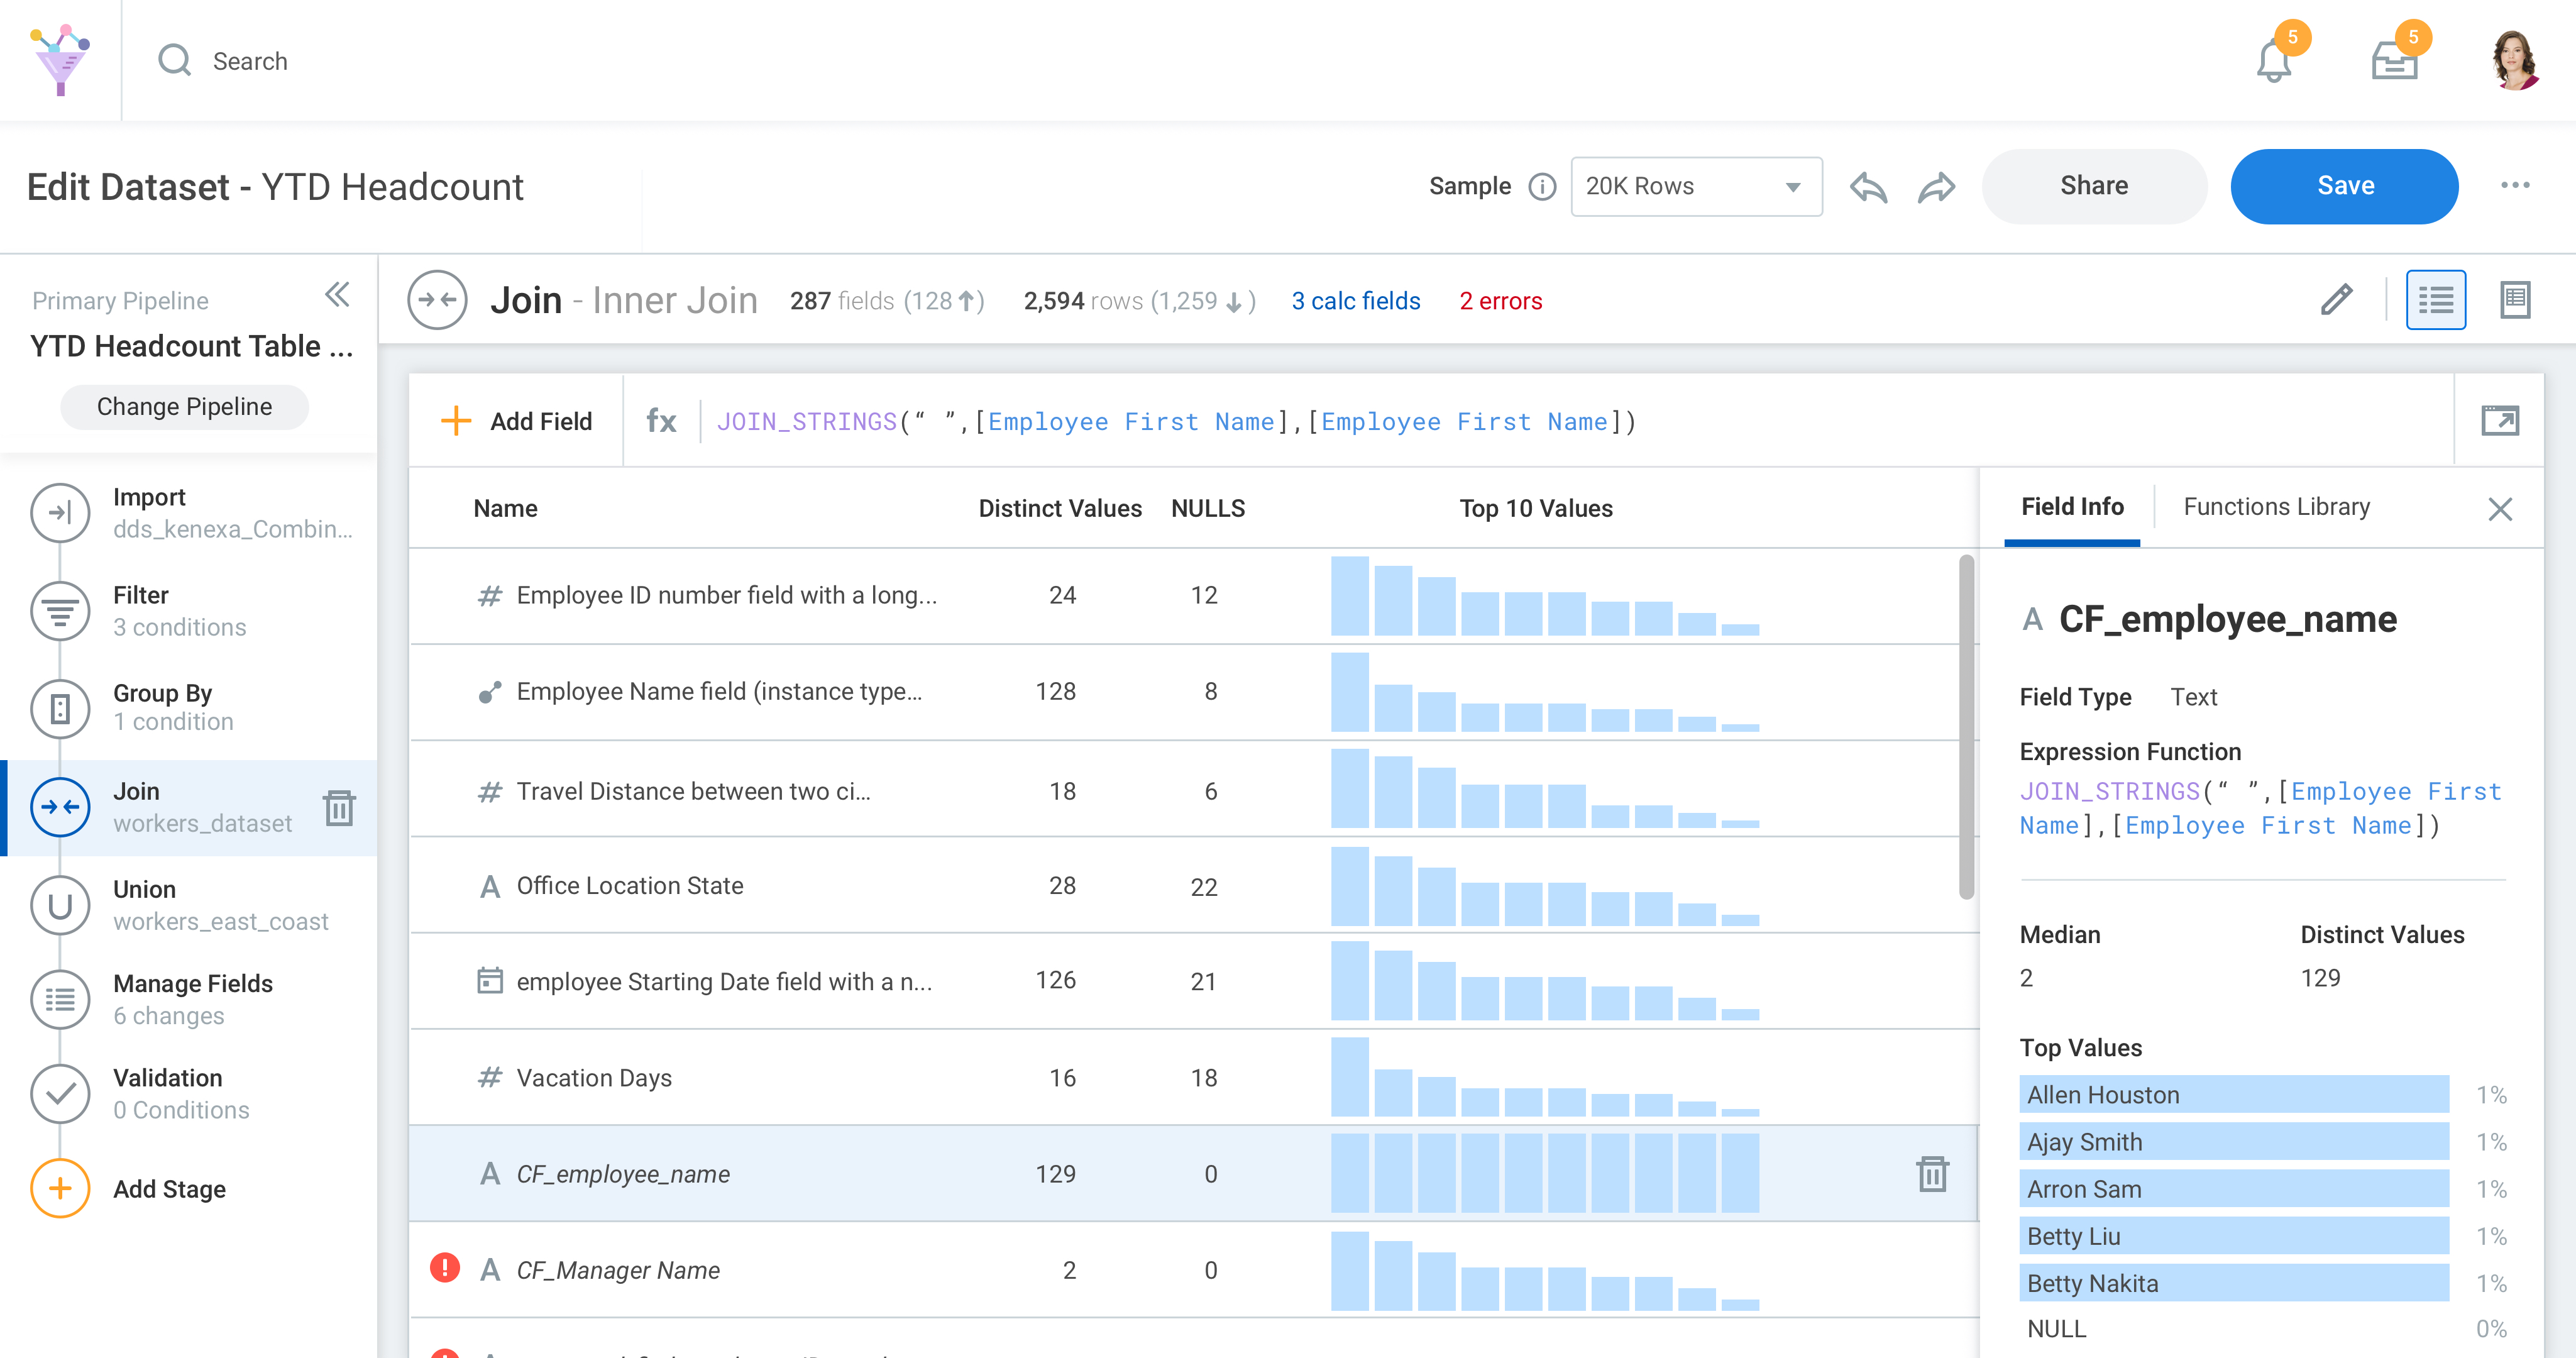Select the Field Info tab
The width and height of the screenshot is (2576, 1358).
2072,507
